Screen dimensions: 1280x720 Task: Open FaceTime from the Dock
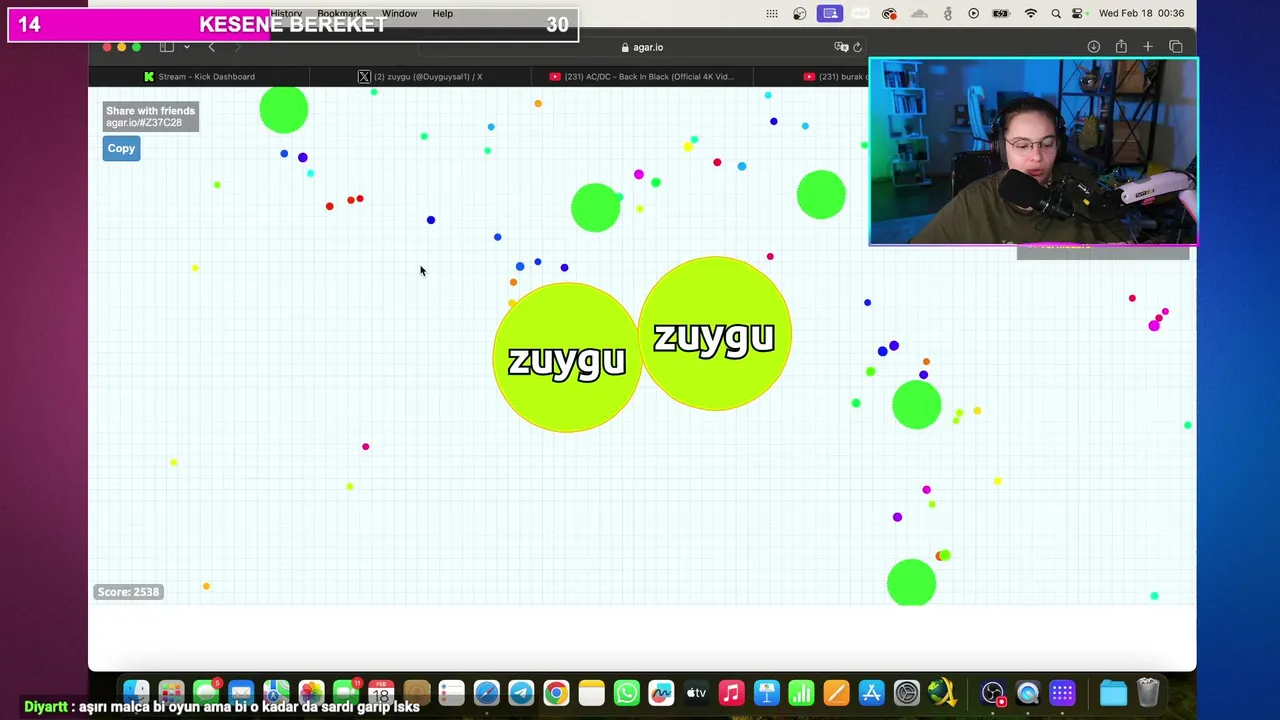[346, 692]
